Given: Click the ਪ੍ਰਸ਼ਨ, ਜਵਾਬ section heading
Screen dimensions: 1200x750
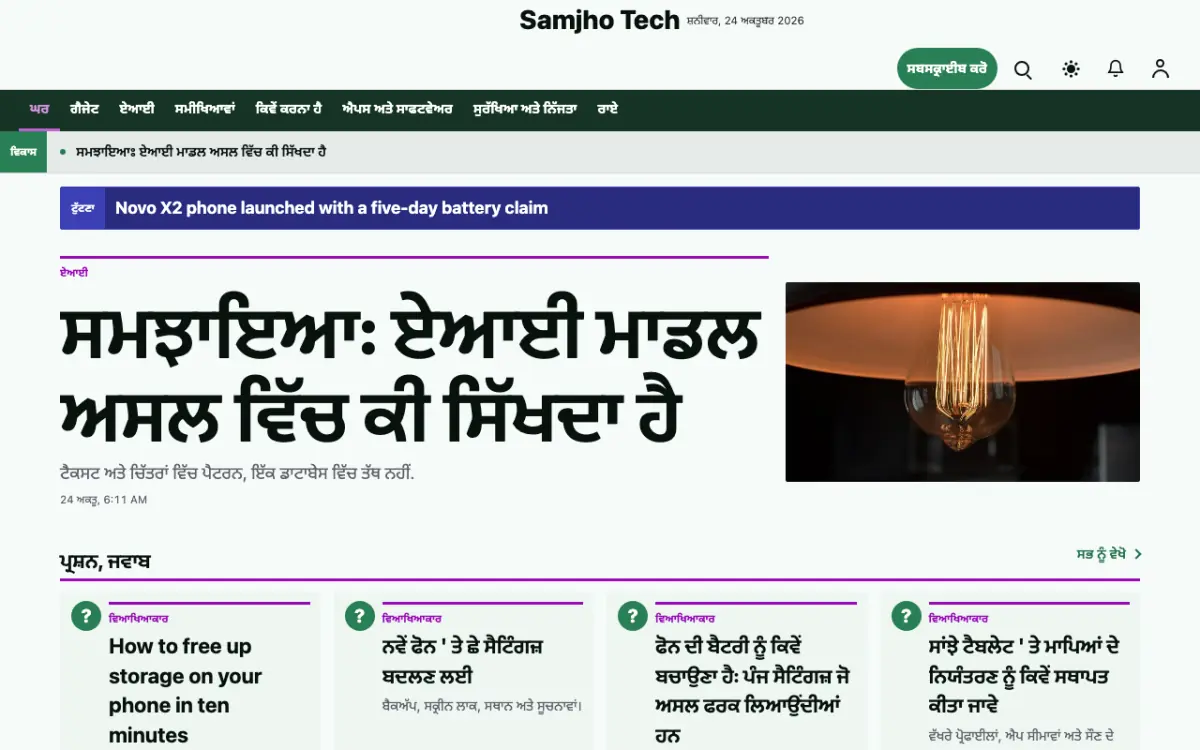Looking at the screenshot, I should [x=105, y=562].
